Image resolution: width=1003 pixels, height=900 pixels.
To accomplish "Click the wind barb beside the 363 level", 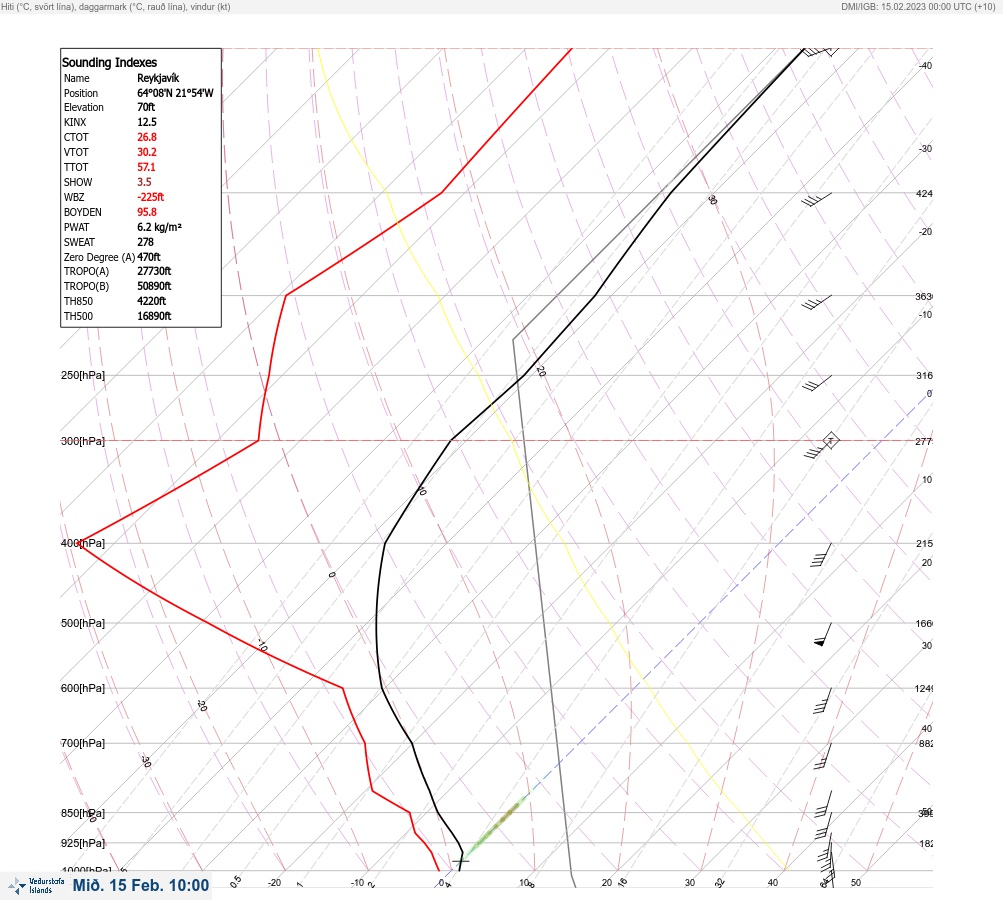I will (816, 303).
